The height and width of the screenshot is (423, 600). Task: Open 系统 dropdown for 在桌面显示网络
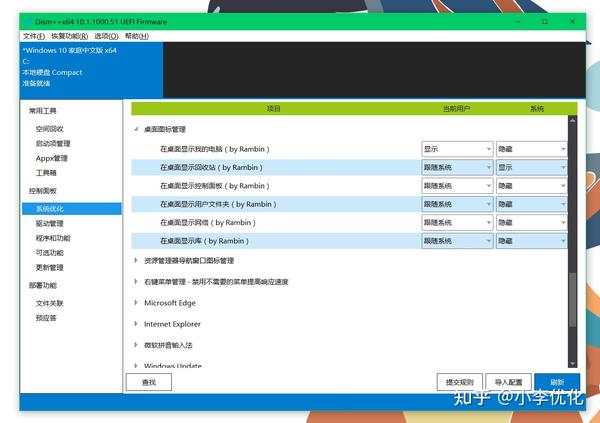[x=532, y=222]
